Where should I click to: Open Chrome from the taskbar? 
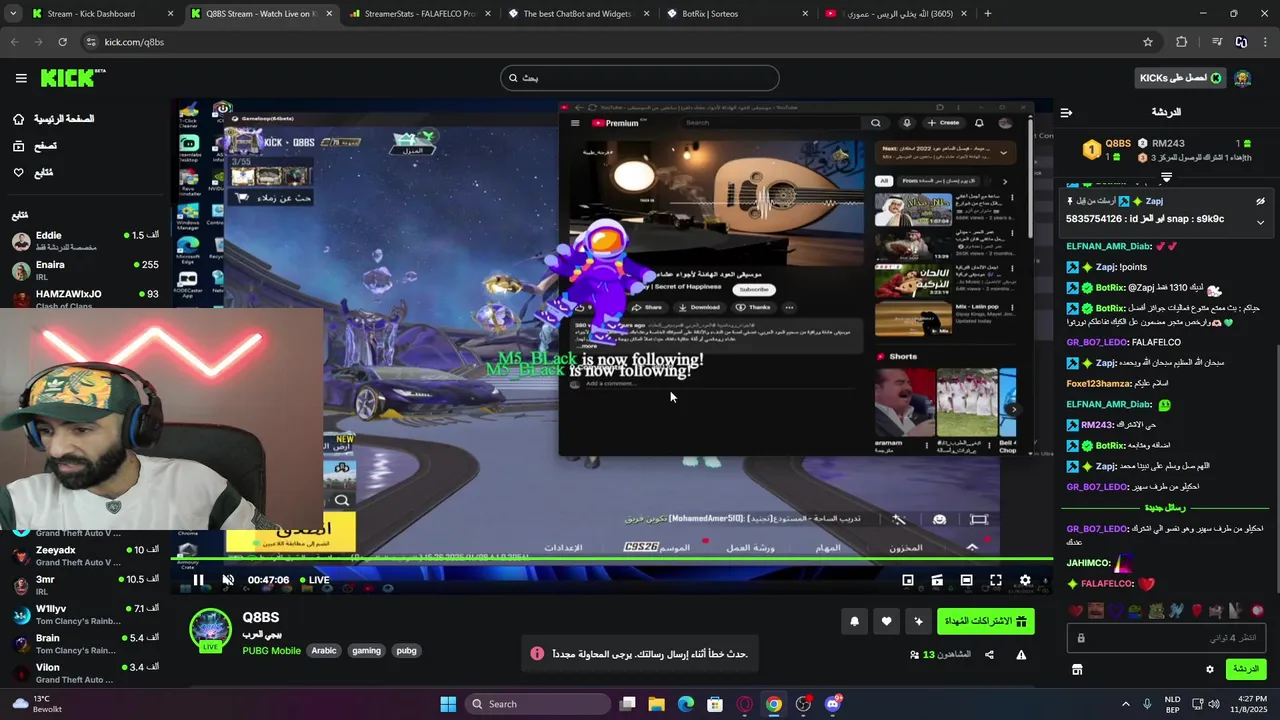coord(774,704)
